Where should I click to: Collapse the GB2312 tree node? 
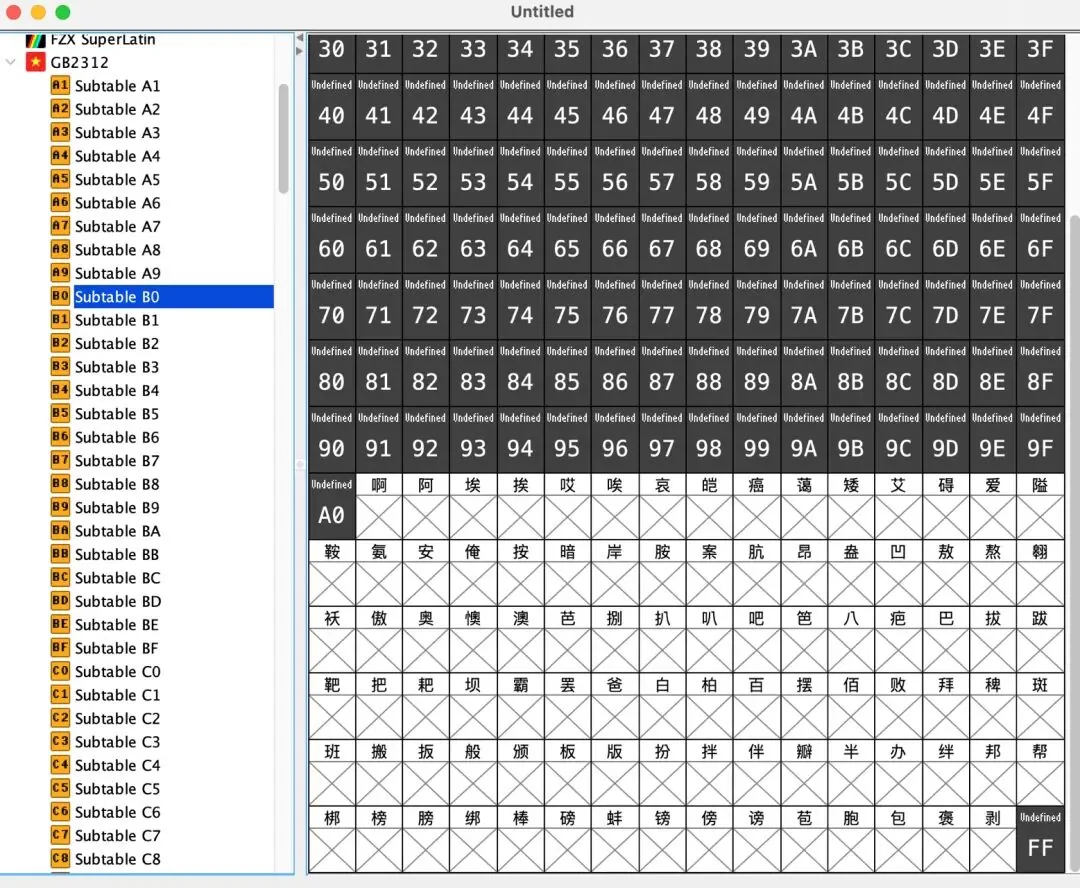click(10, 62)
